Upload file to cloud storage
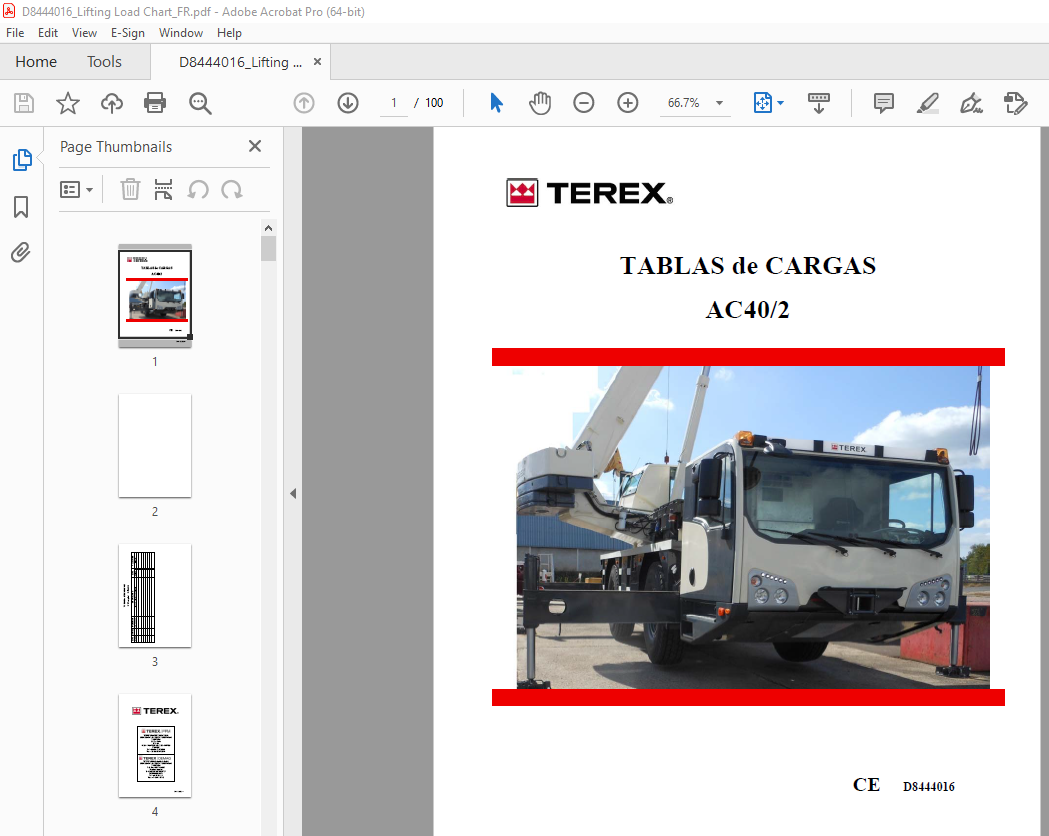 tap(112, 103)
